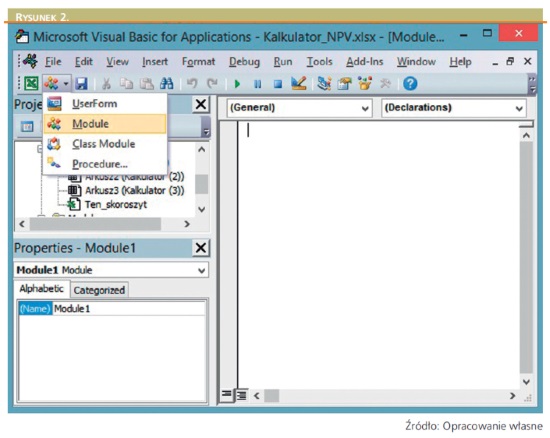This screenshot has height=438, width=550.
Task: Click the Toolbox wrench icon
Action: [385, 83]
